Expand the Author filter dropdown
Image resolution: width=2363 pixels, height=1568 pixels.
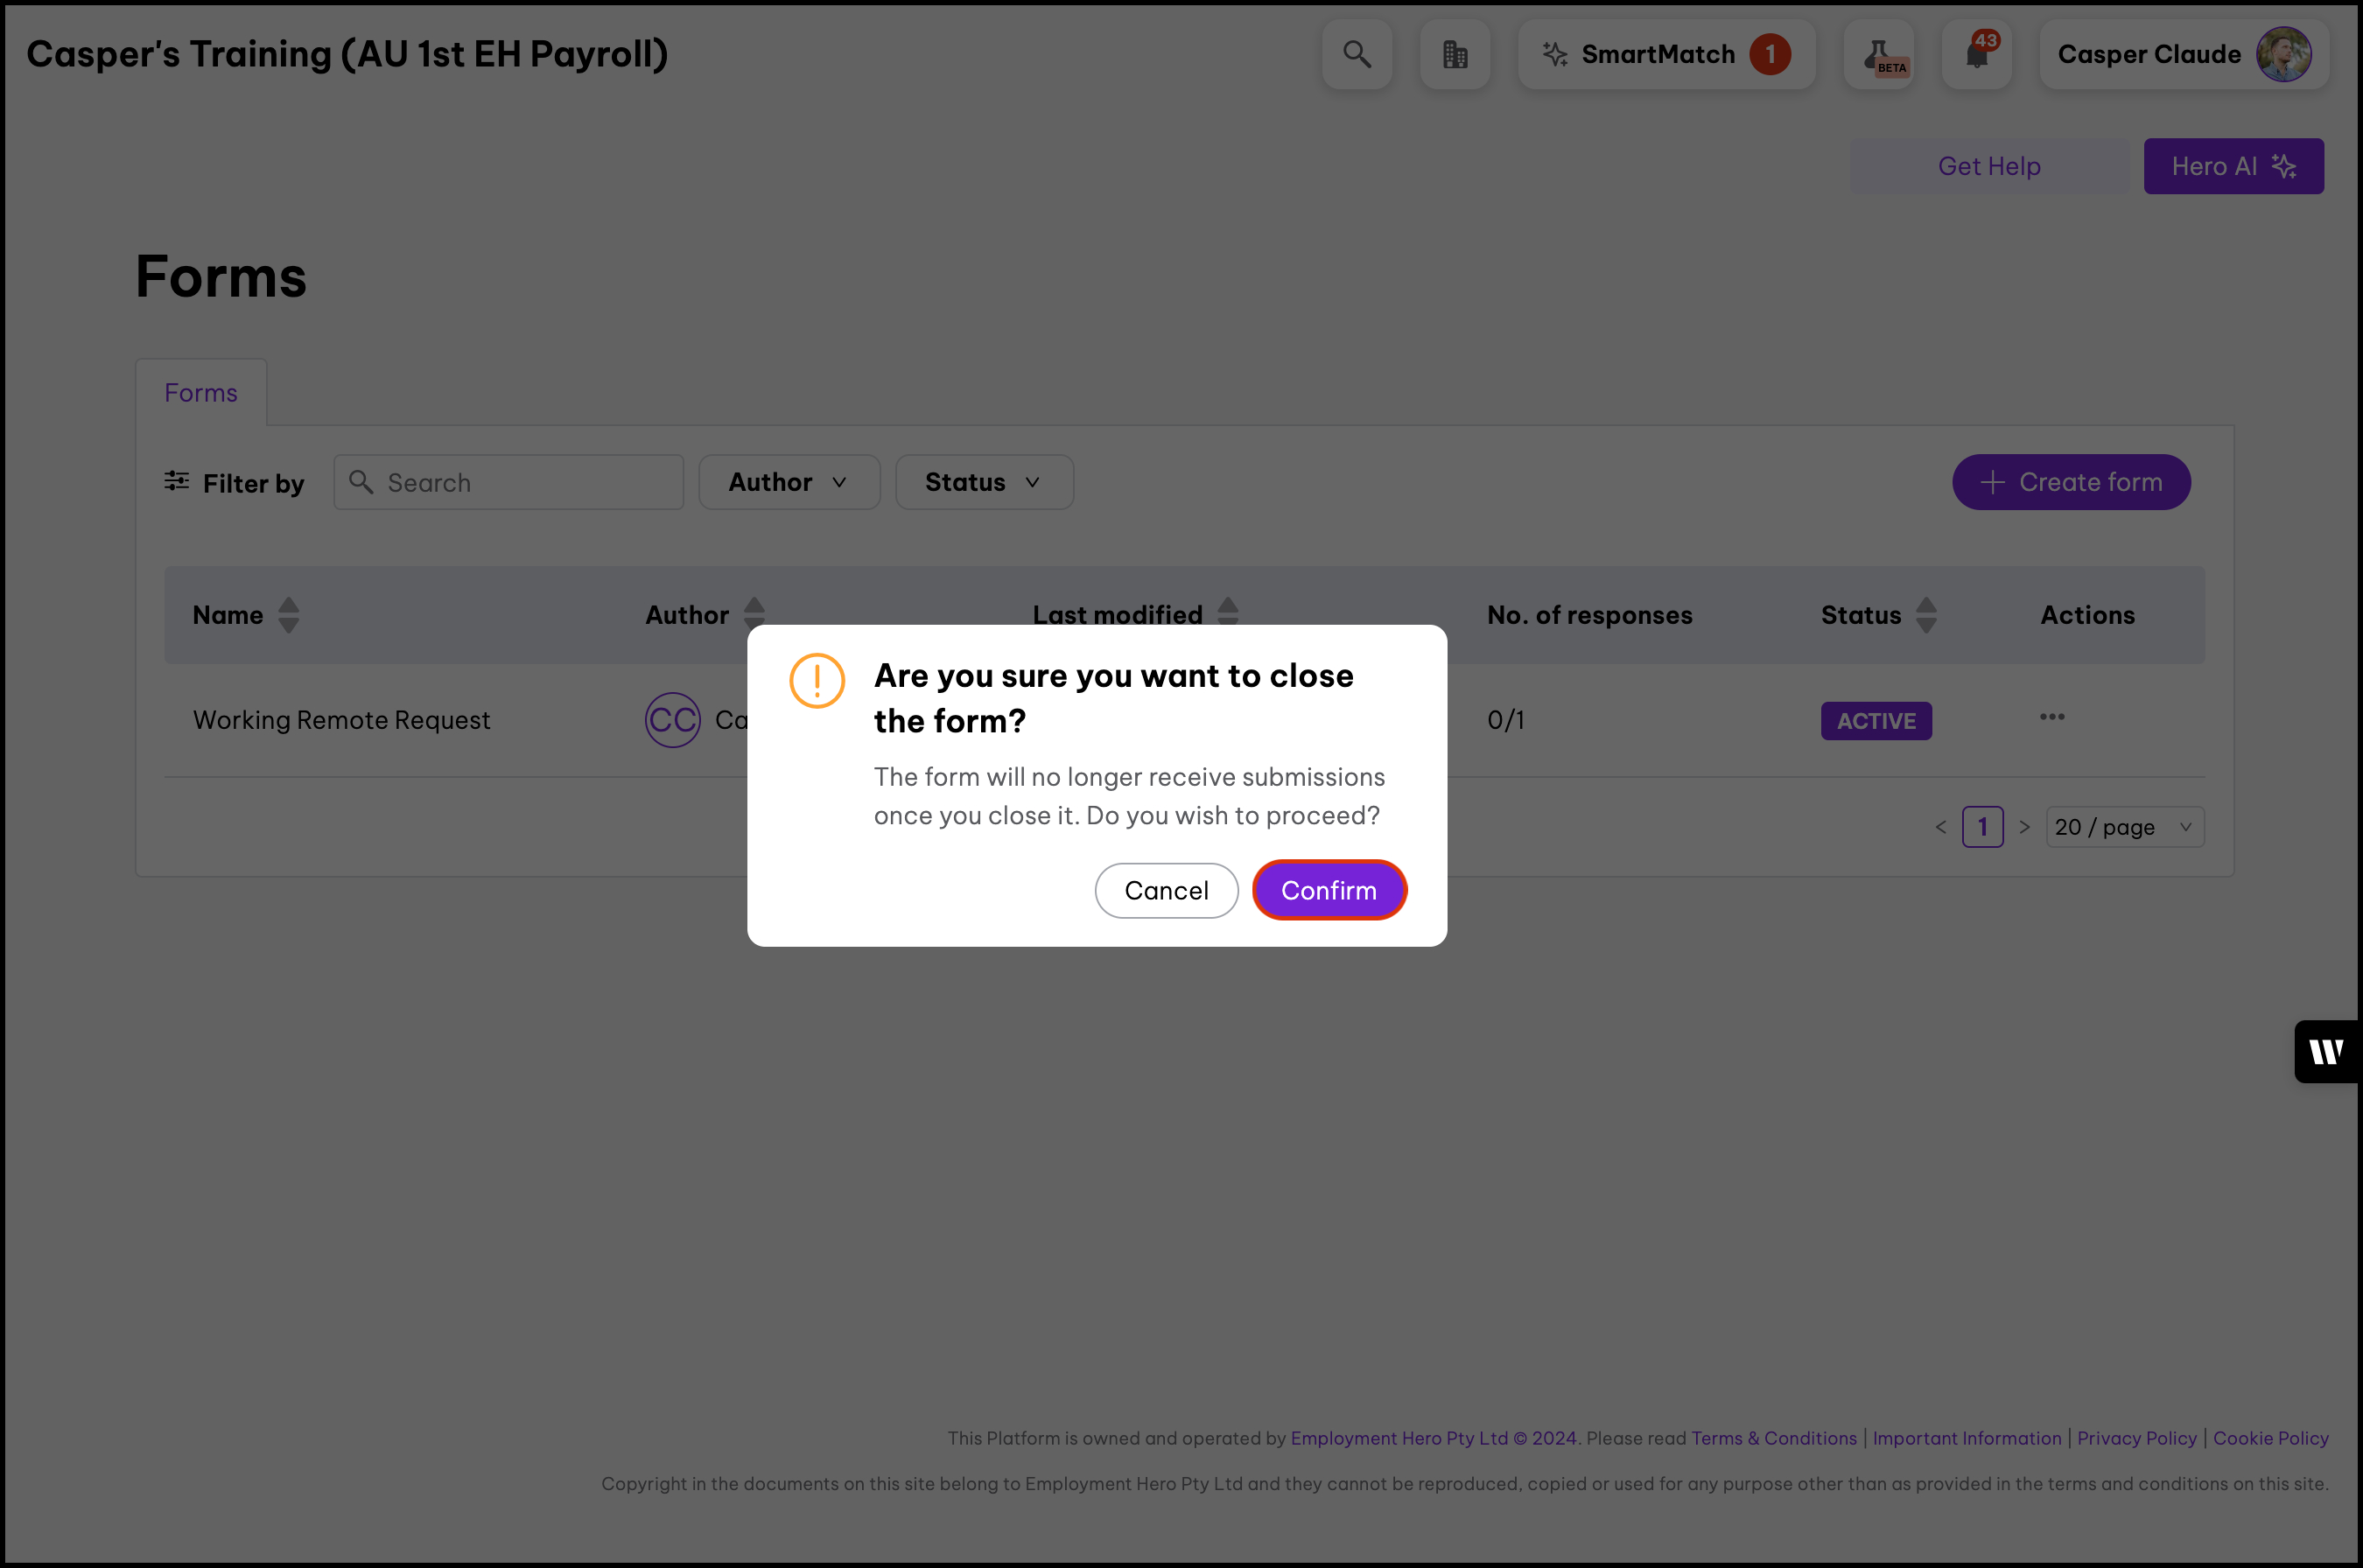pyautogui.click(x=788, y=482)
